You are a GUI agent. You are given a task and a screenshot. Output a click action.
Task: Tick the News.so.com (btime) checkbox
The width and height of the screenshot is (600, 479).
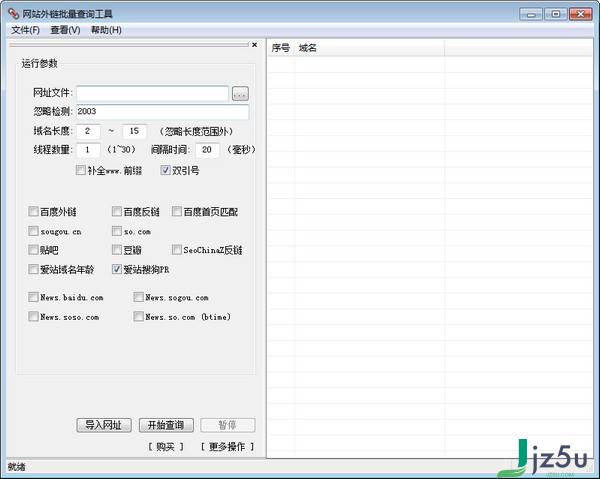pos(138,316)
